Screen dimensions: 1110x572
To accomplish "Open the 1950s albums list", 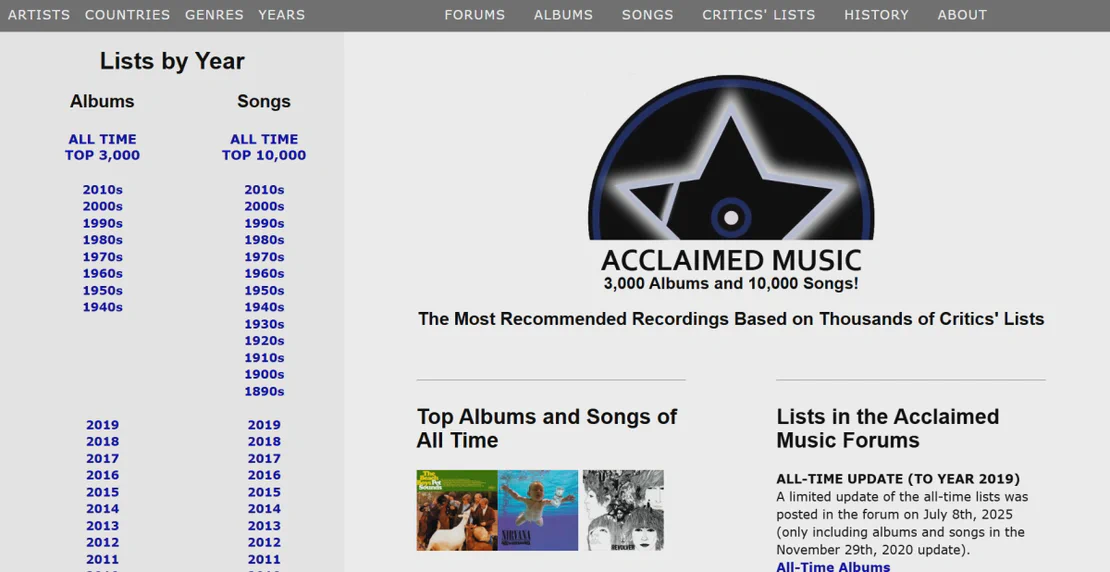I will [103, 290].
